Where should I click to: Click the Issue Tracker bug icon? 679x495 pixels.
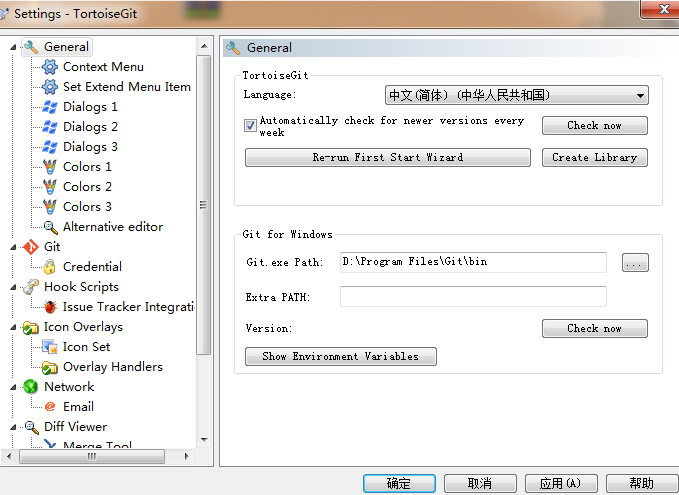tap(50, 307)
